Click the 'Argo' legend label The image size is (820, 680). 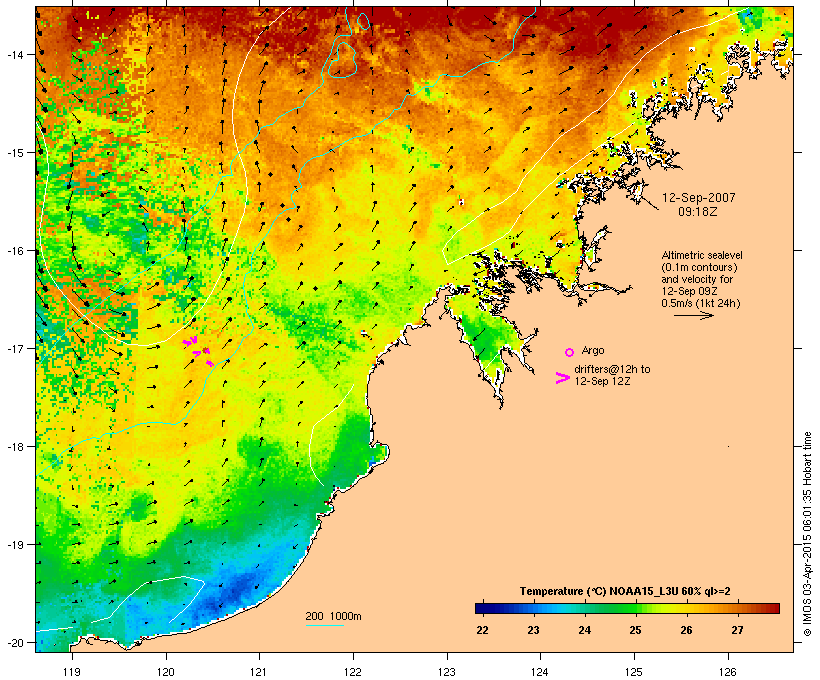pos(593,350)
